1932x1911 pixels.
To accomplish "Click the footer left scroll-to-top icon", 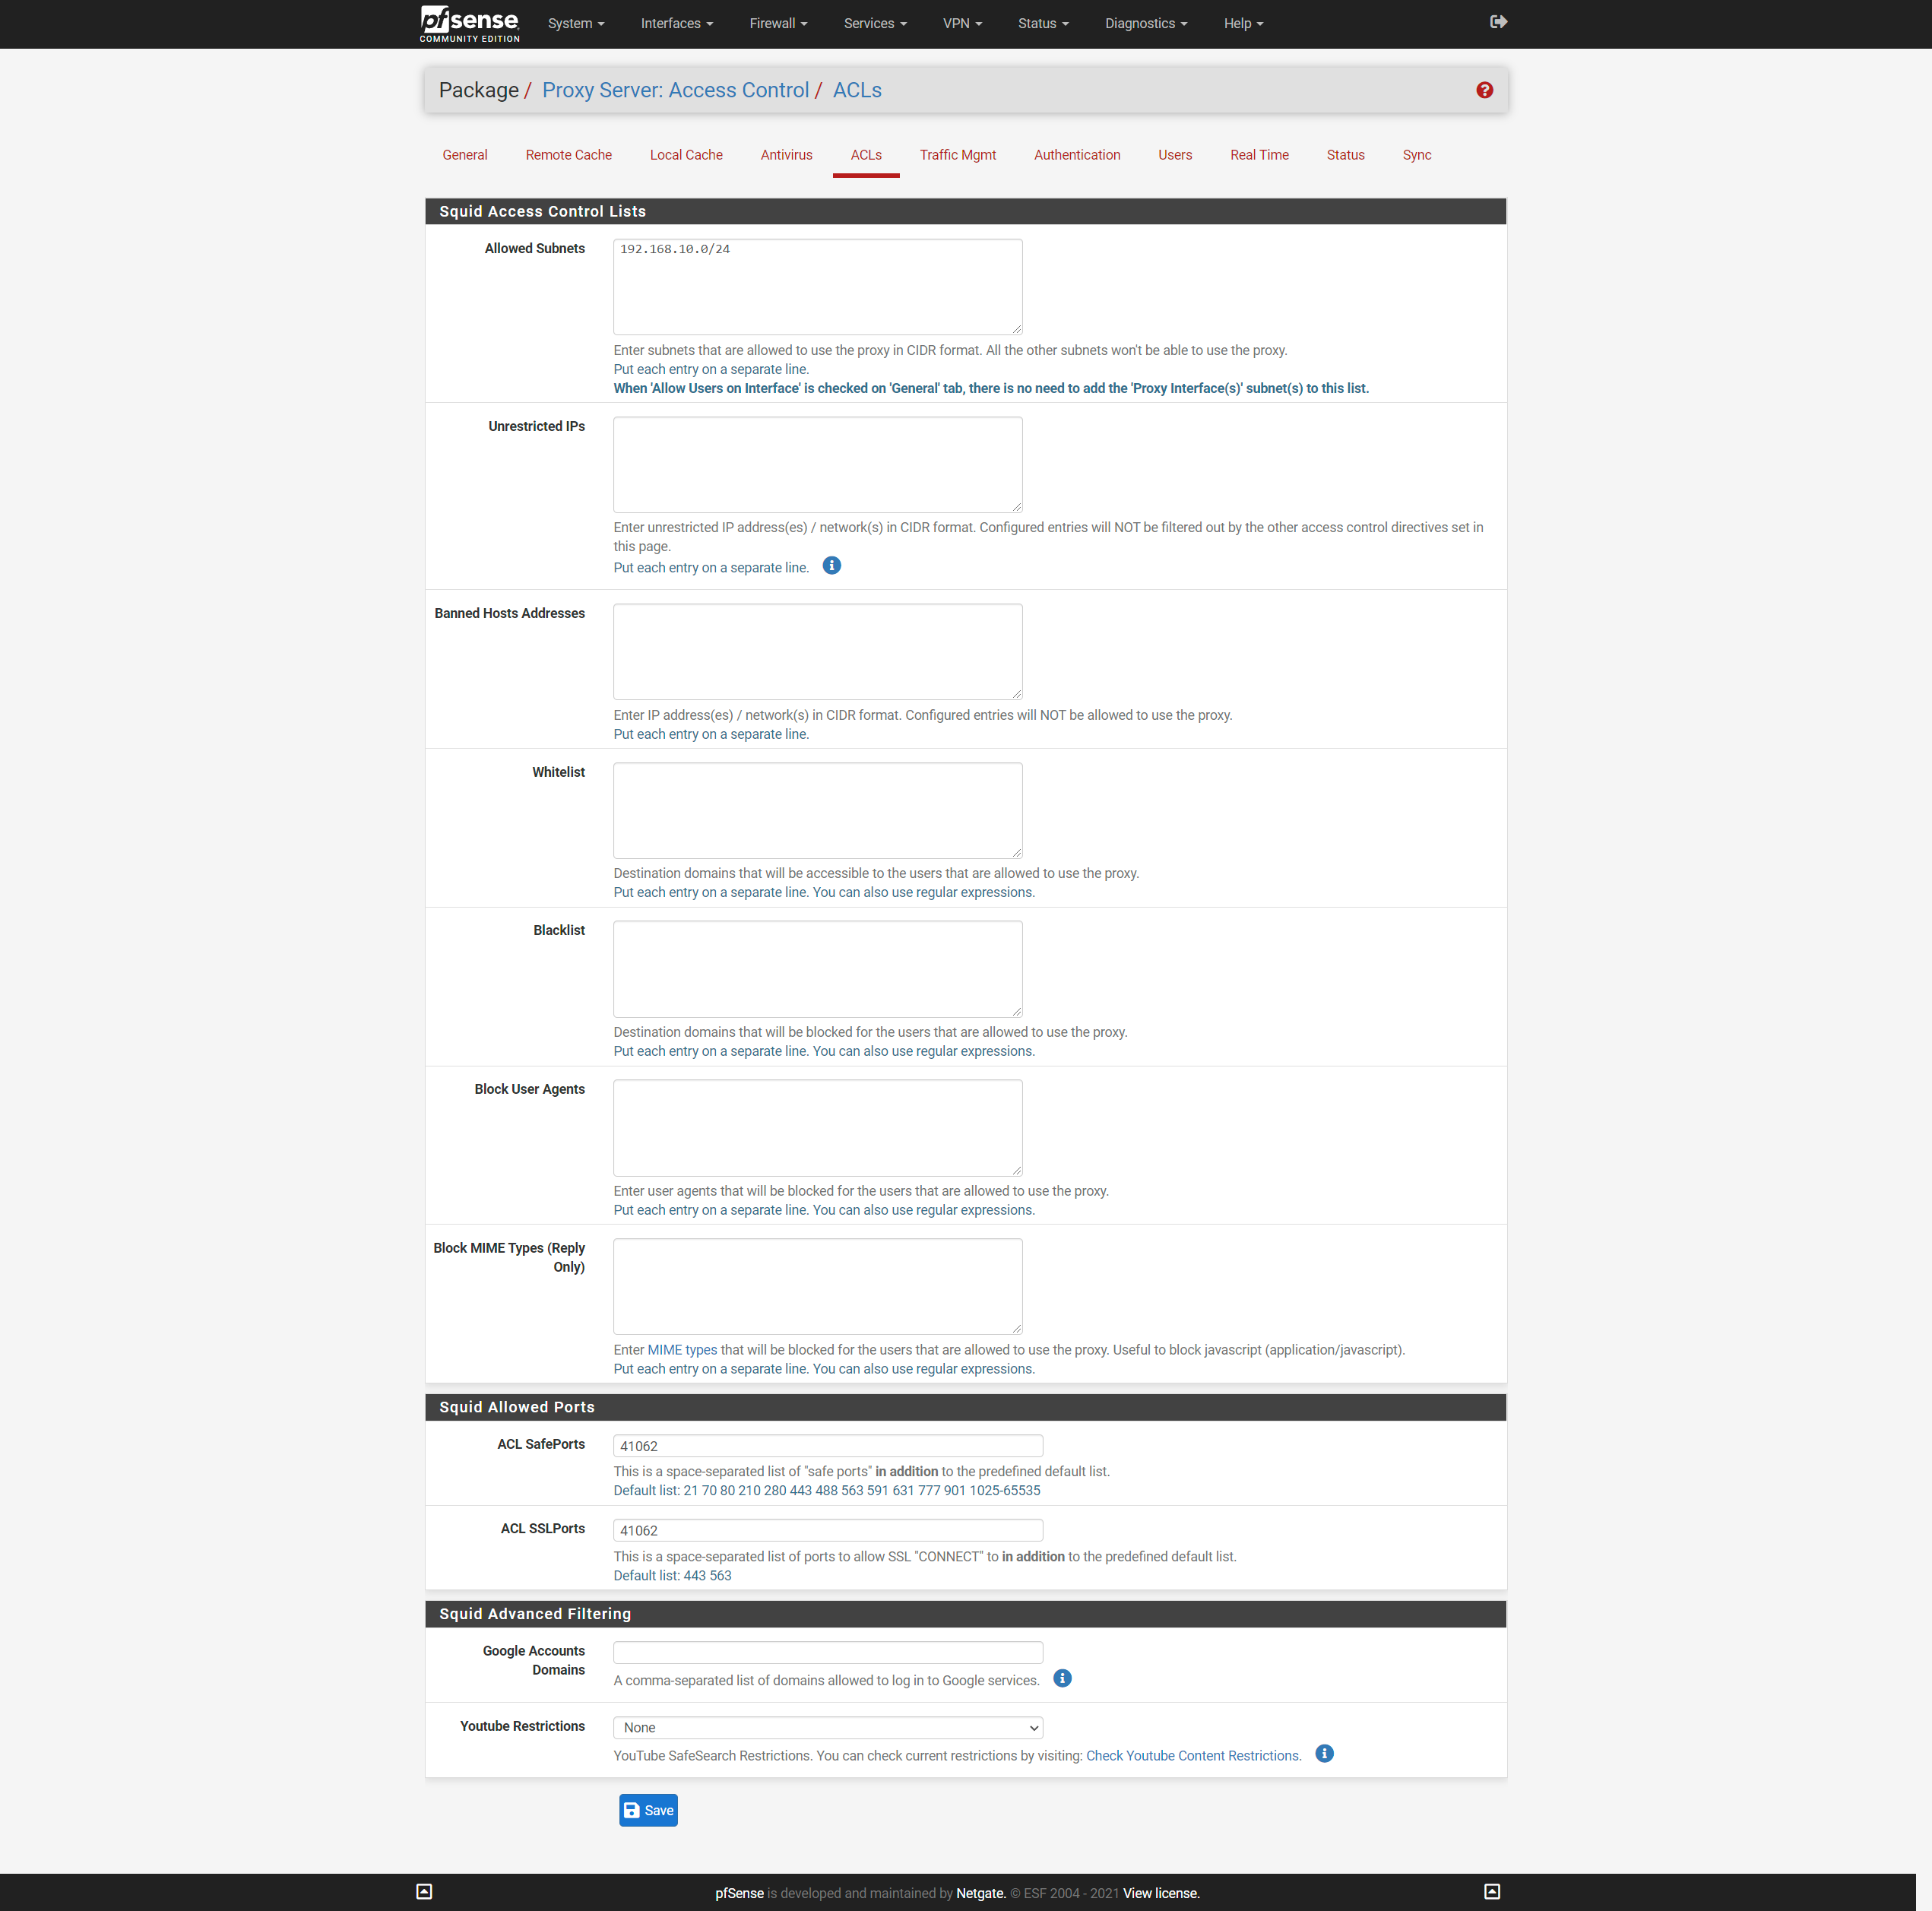I will (424, 1891).
